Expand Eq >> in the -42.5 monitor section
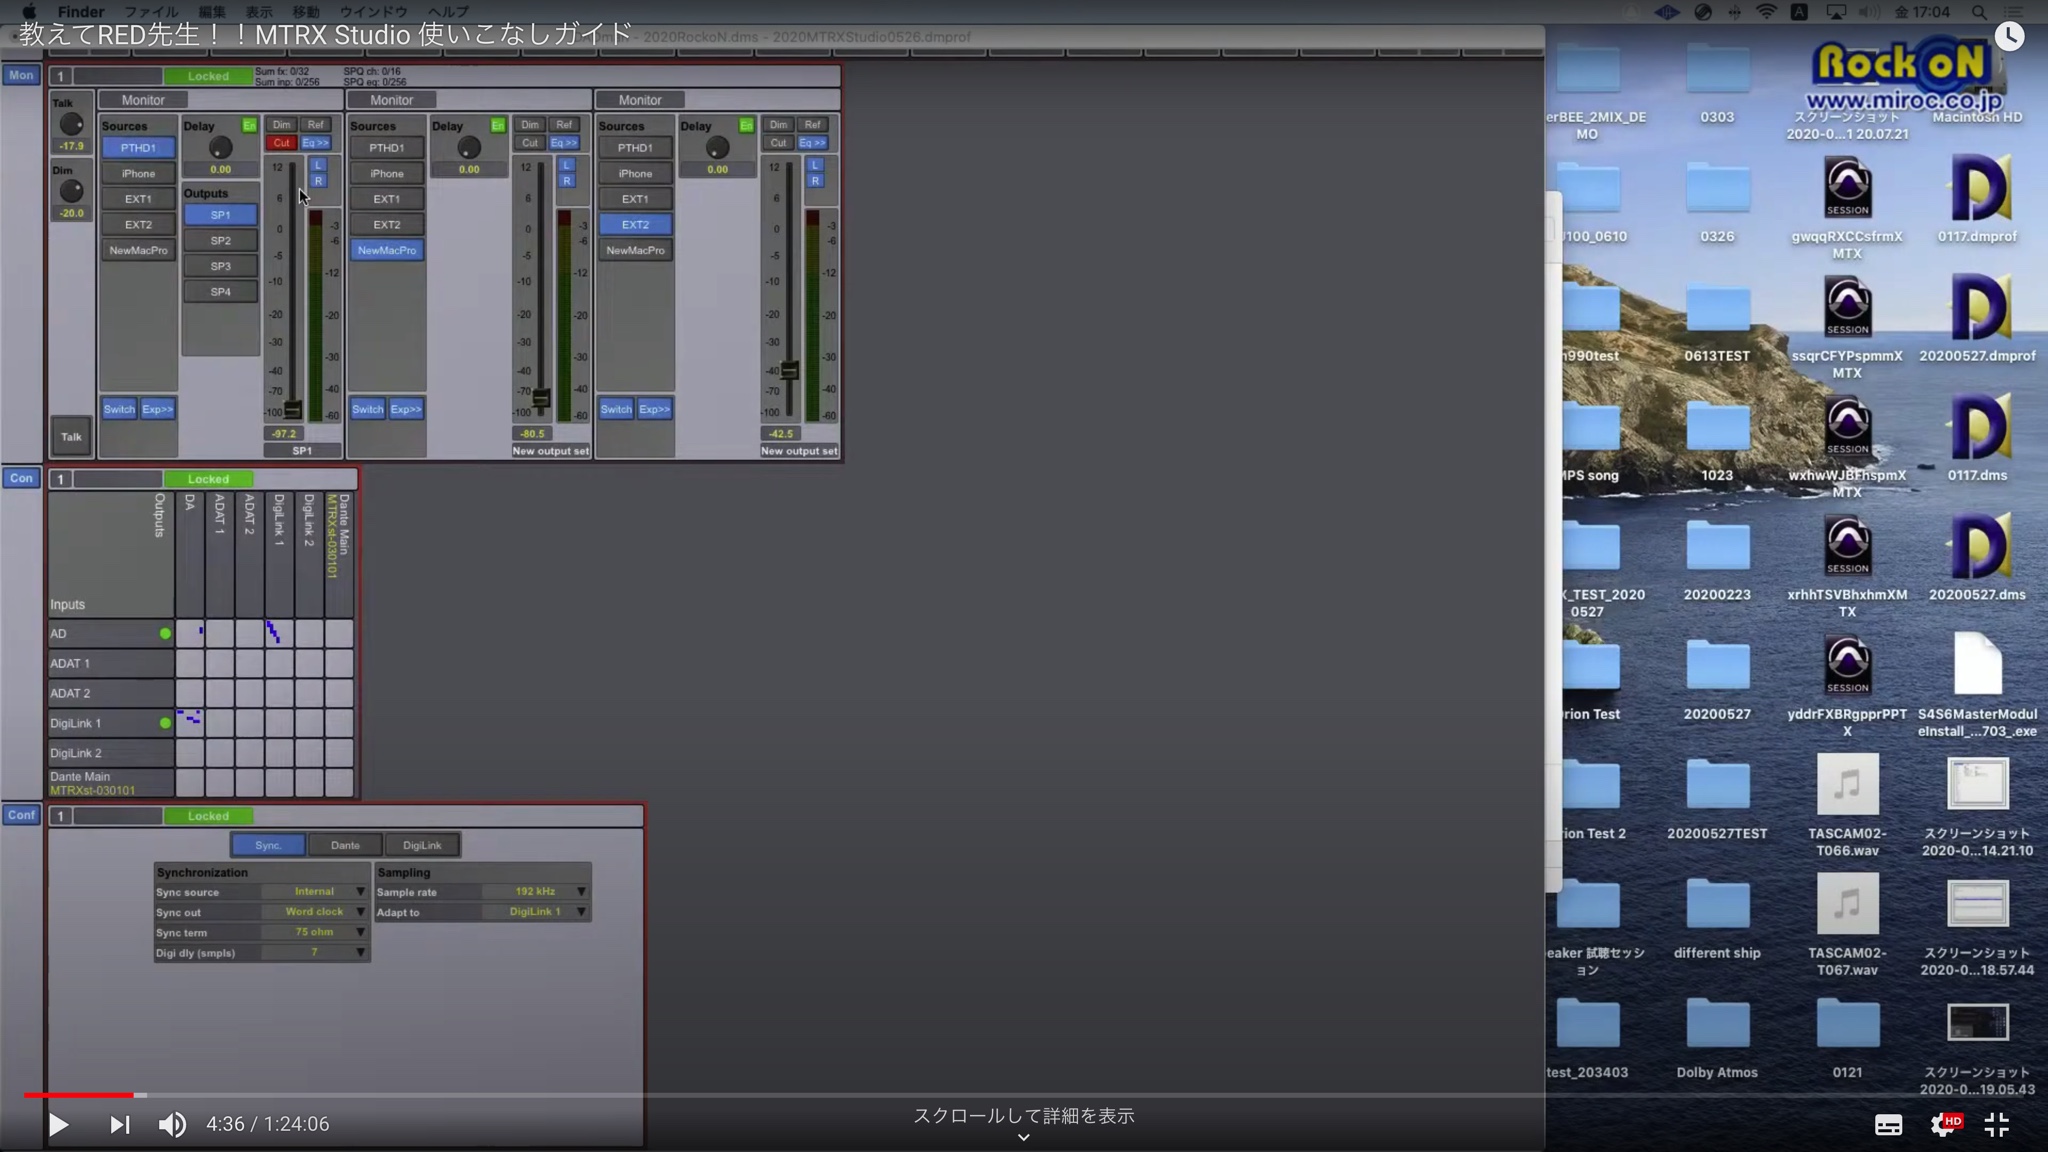This screenshot has height=1152, width=2048. coord(813,143)
